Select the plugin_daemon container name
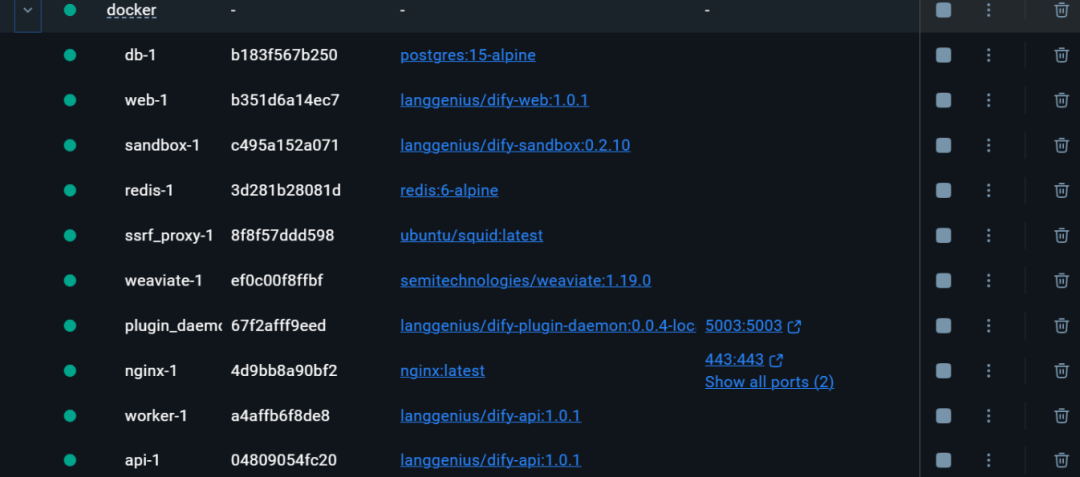Image resolution: width=1080 pixels, height=477 pixels. [173, 326]
